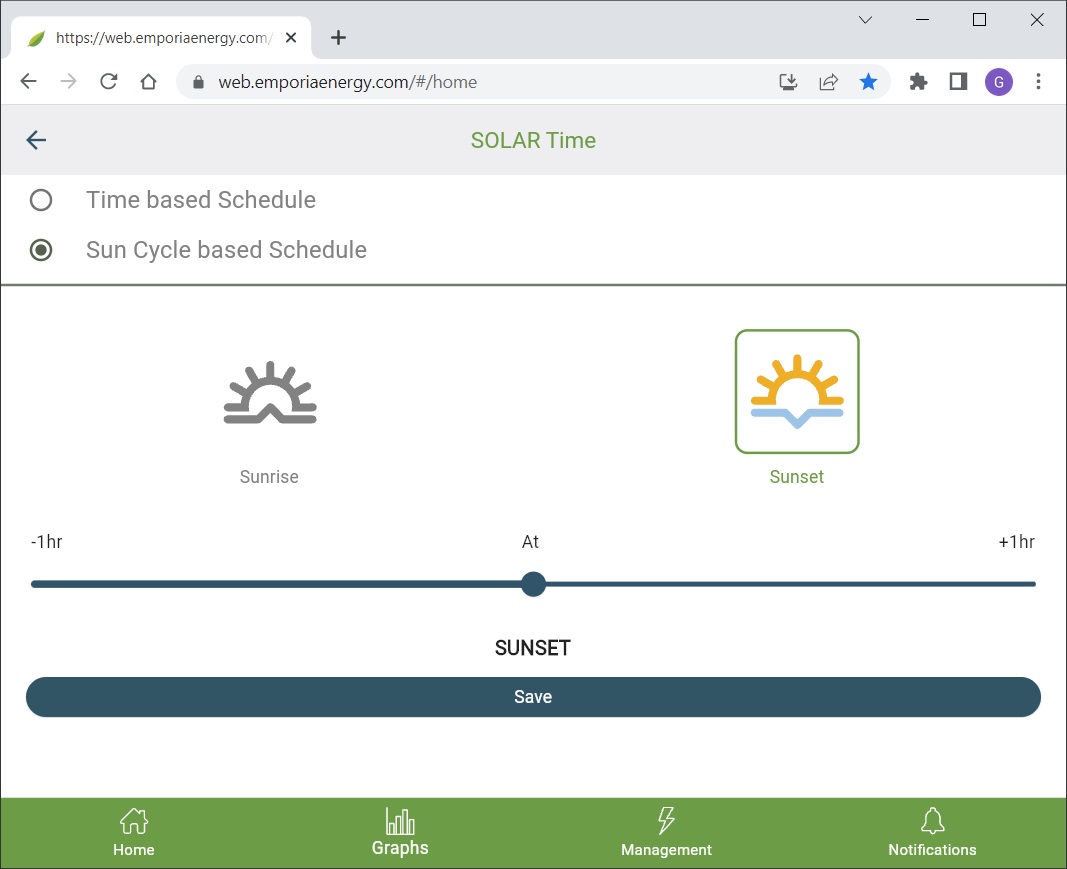This screenshot has height=869, width=1067.
Task: Open the Management lightning bolt tab
Action: 666,833
